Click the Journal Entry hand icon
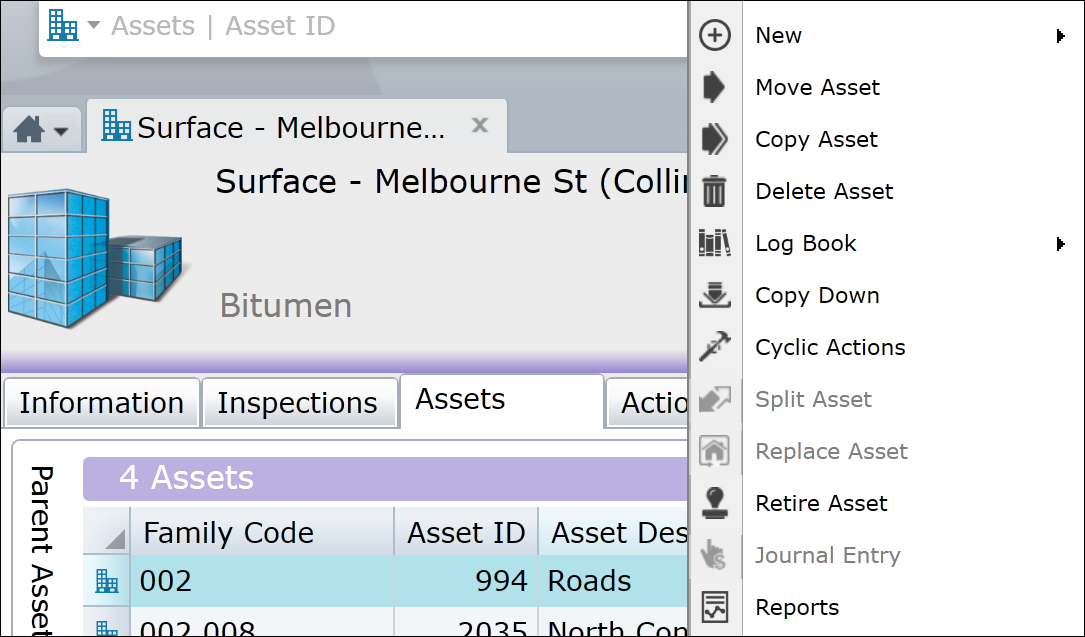 click(713, 555)
